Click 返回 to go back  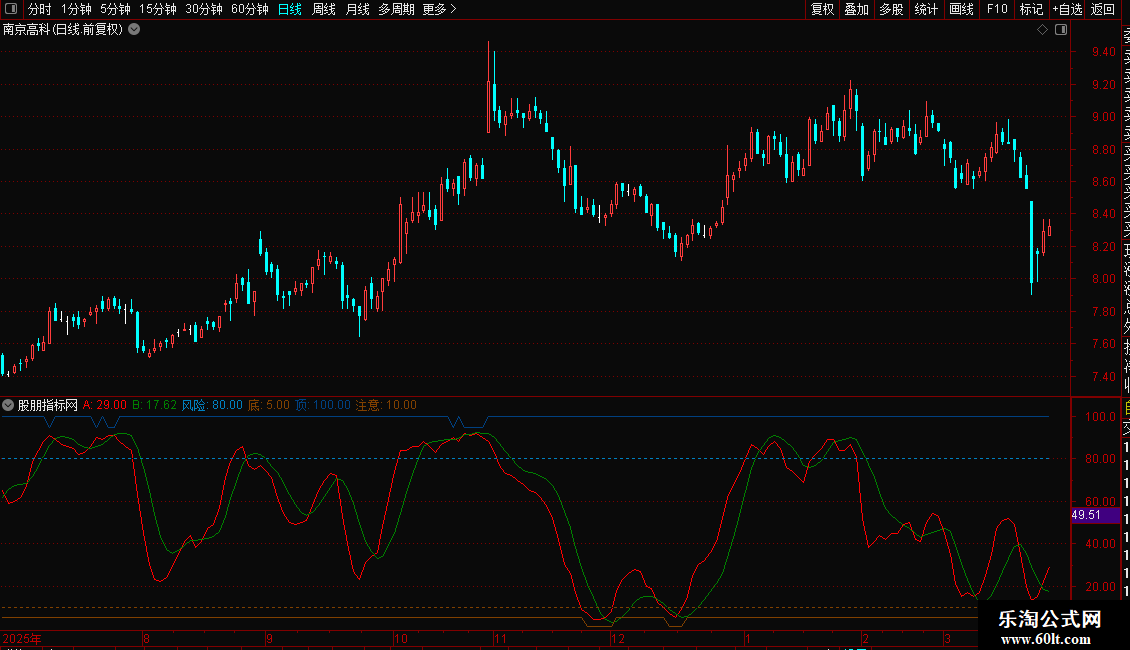1103,9
